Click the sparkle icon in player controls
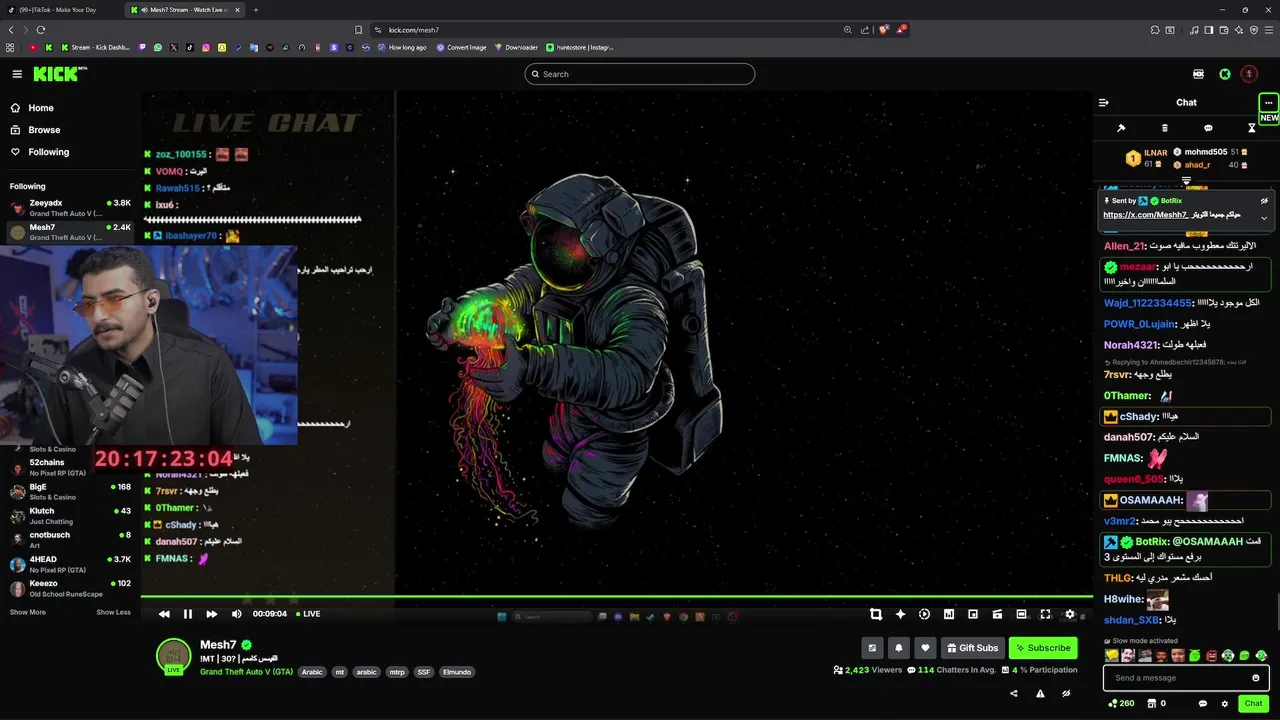The image size is (1280, 720). click(x=900, y=614)
